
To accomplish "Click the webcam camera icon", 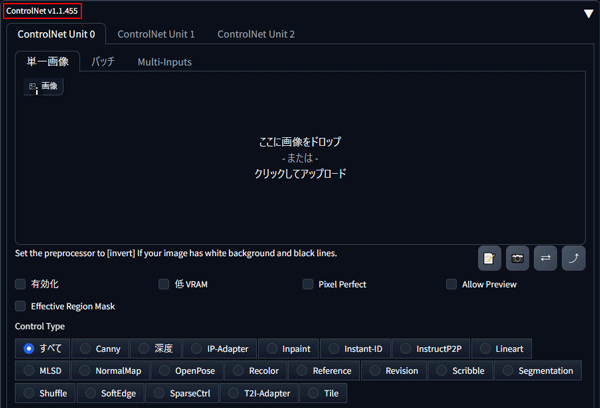I will [517, 258].
